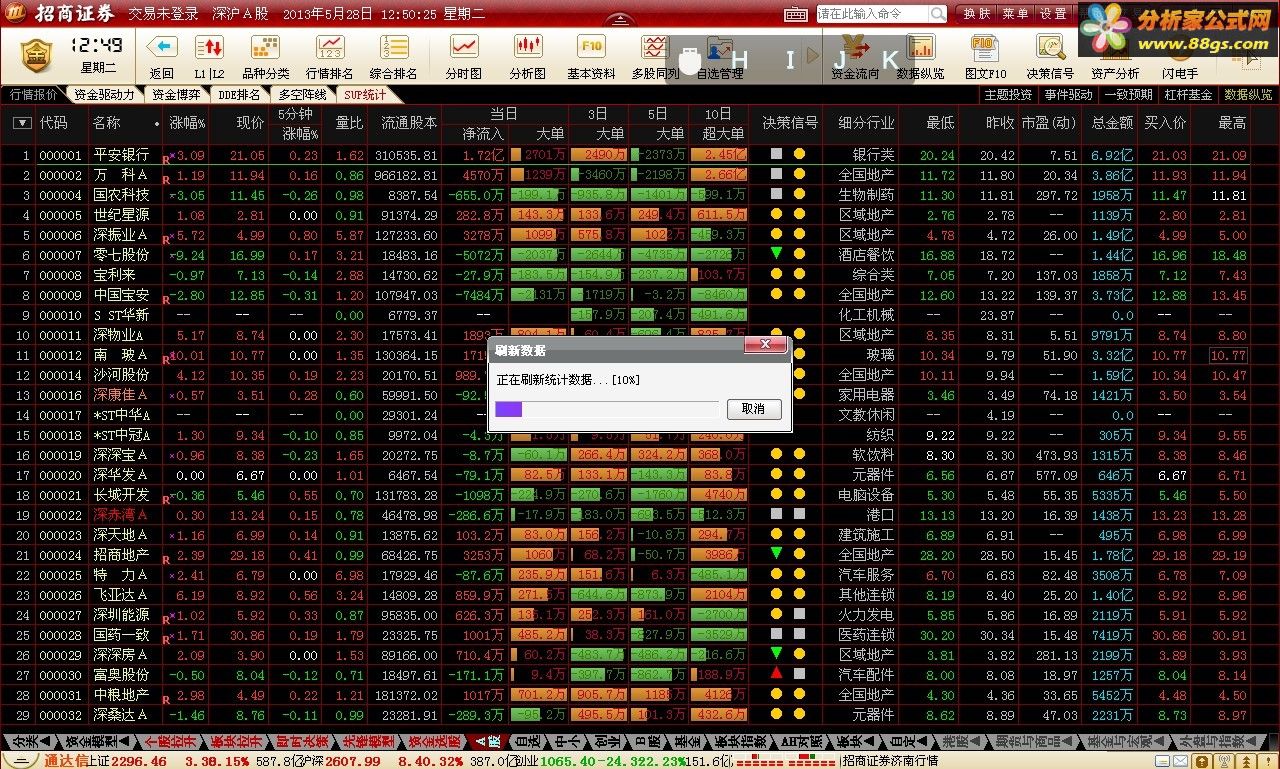Screen dimensions: 1280x769
Task: Sort by the 涨幅% column header
Action: pyautogui.click(x=187, y=123)
